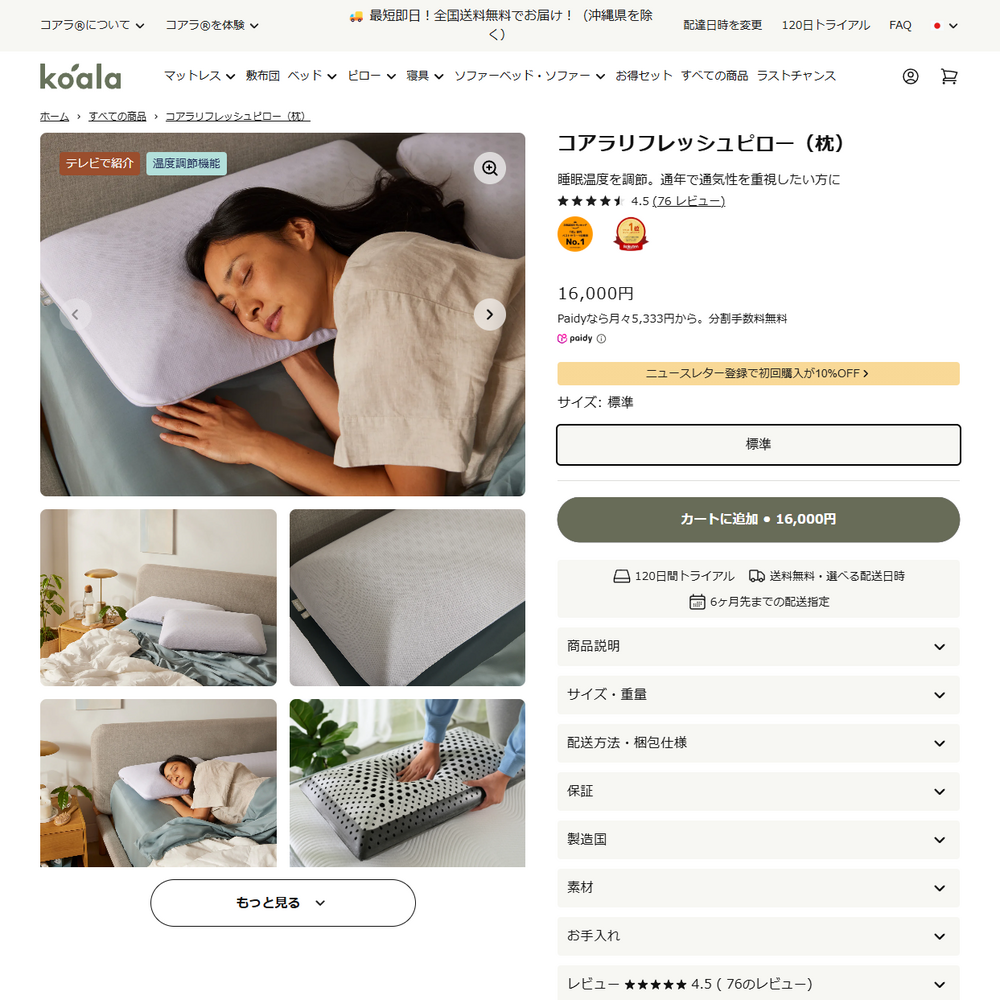Image resolution: width=1000 pixels, height=1000 pixels.
Task: Click the newsletter 10%OFF yellow banner
Action: coord(758,374)
